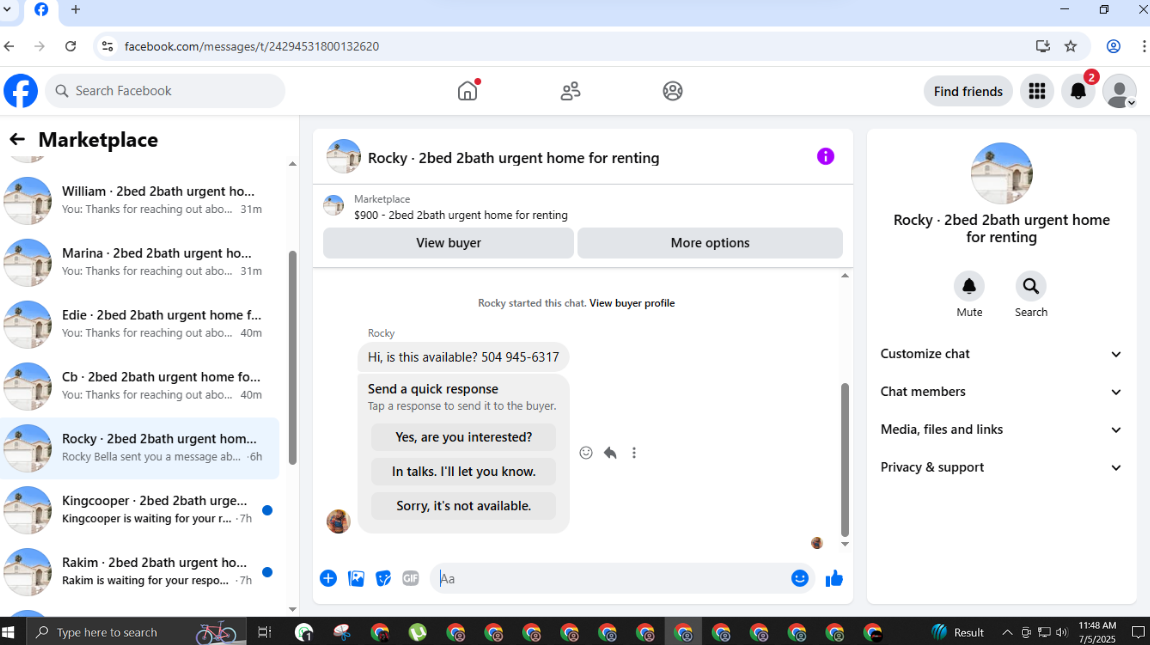Open taskbar clock showing 11:48 AM
1150x645 pixels.
pos(1097,632)
